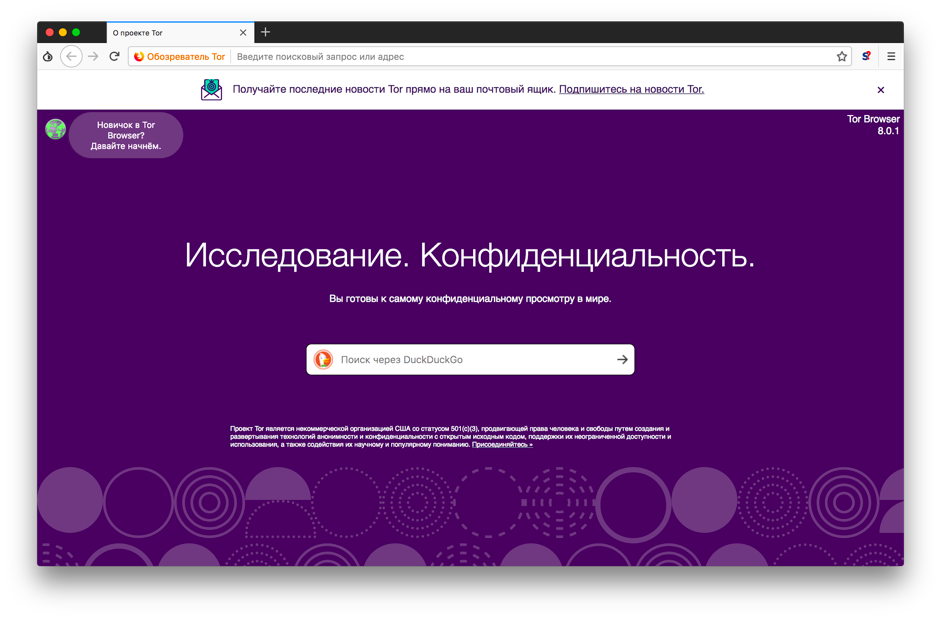Click the newsletter envelope icon
This screenshot has height=618, width=939.
211,89
